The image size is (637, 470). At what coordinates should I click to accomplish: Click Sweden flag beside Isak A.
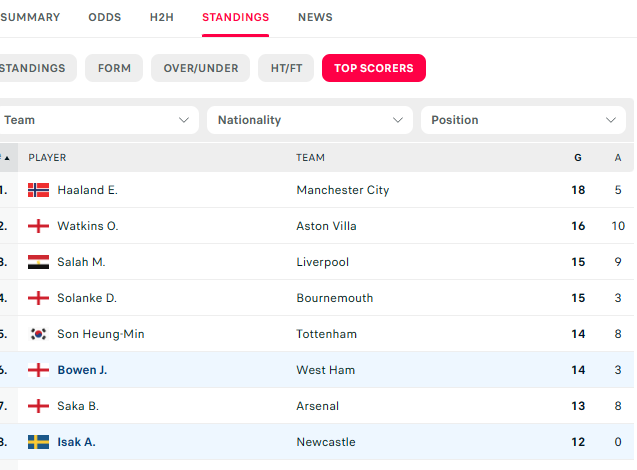pos(38,442)
